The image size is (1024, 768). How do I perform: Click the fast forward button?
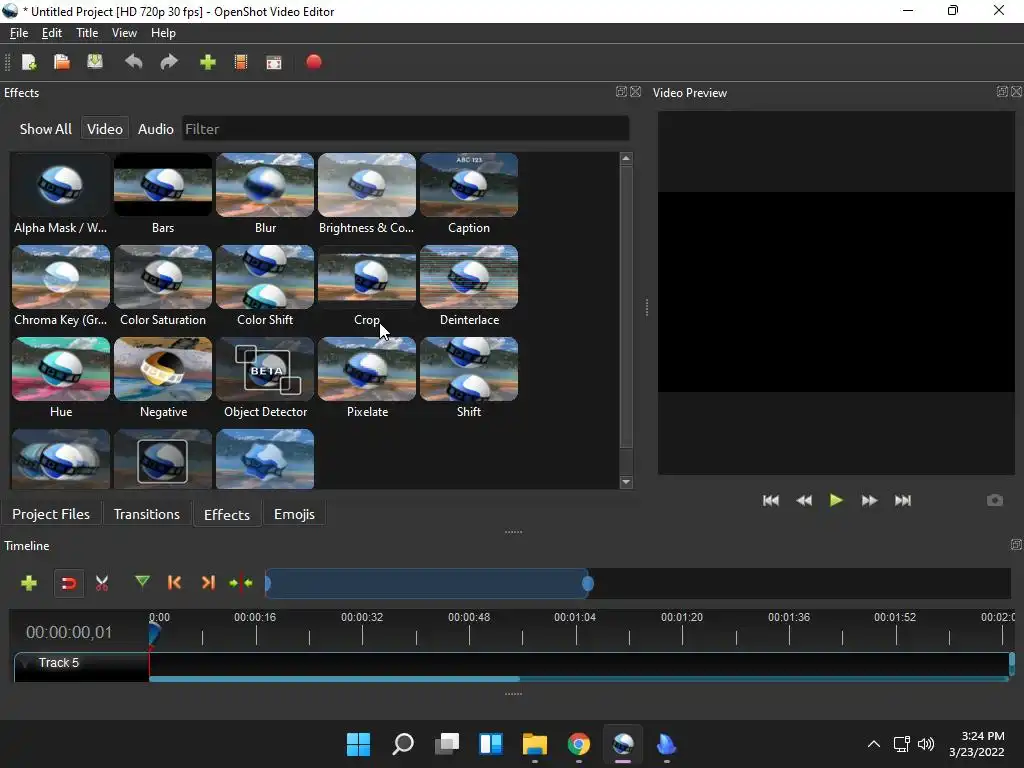pos(869,500)
